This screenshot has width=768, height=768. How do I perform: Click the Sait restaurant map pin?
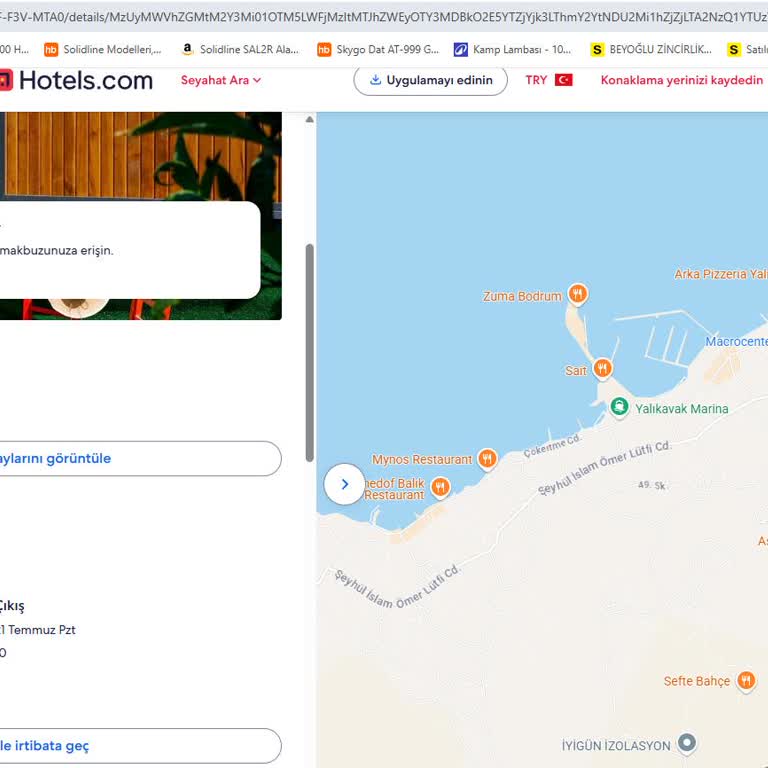click(602, 368)
